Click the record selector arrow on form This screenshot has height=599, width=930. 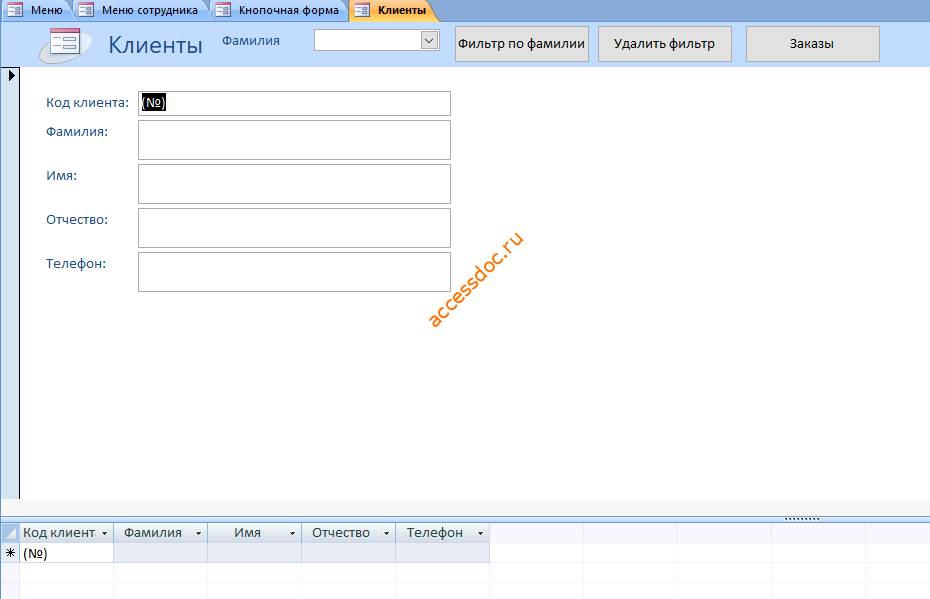(11, 75)
